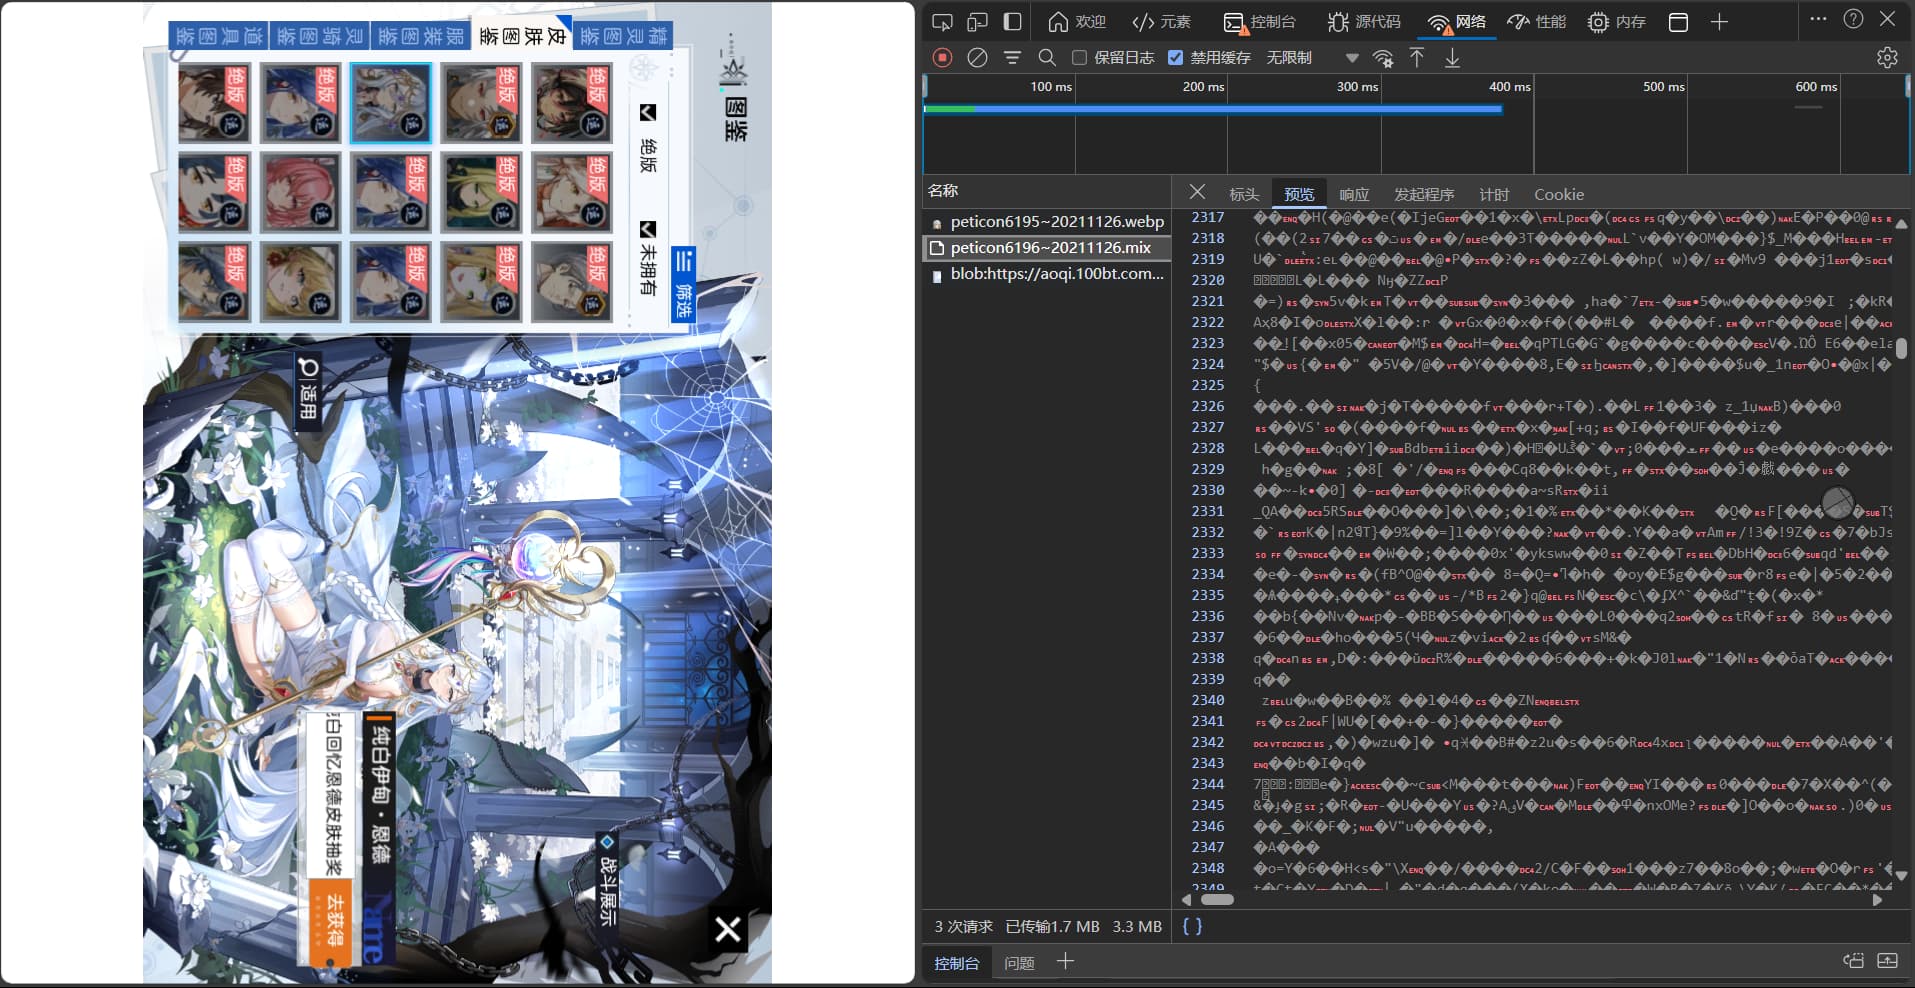Viewport: 1915px width, 988px height.
Task: Open the three-dots customize DevTools menu
Action: click(x=1818, y=19)
